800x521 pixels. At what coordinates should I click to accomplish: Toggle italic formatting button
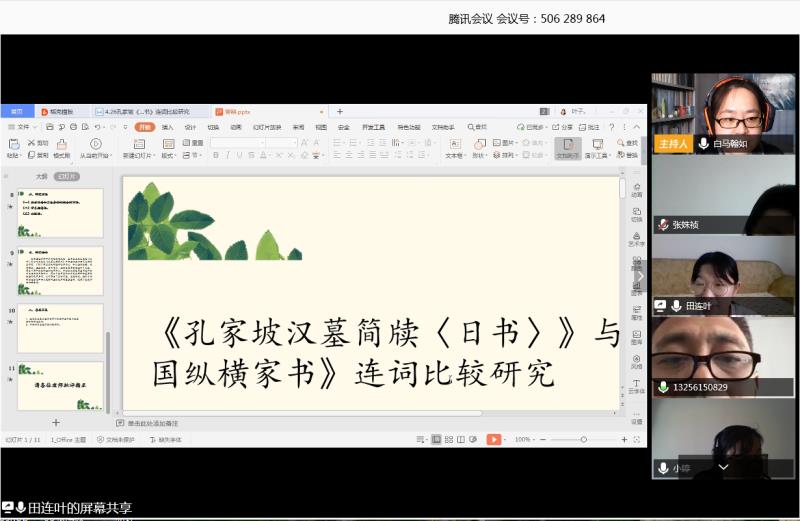[227, 155]
